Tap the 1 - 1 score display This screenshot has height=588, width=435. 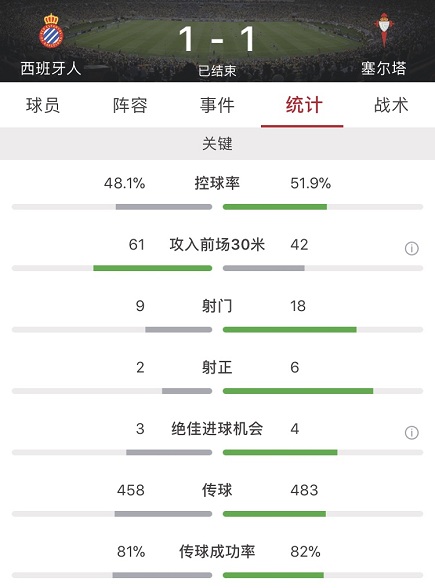coord(217,39)
